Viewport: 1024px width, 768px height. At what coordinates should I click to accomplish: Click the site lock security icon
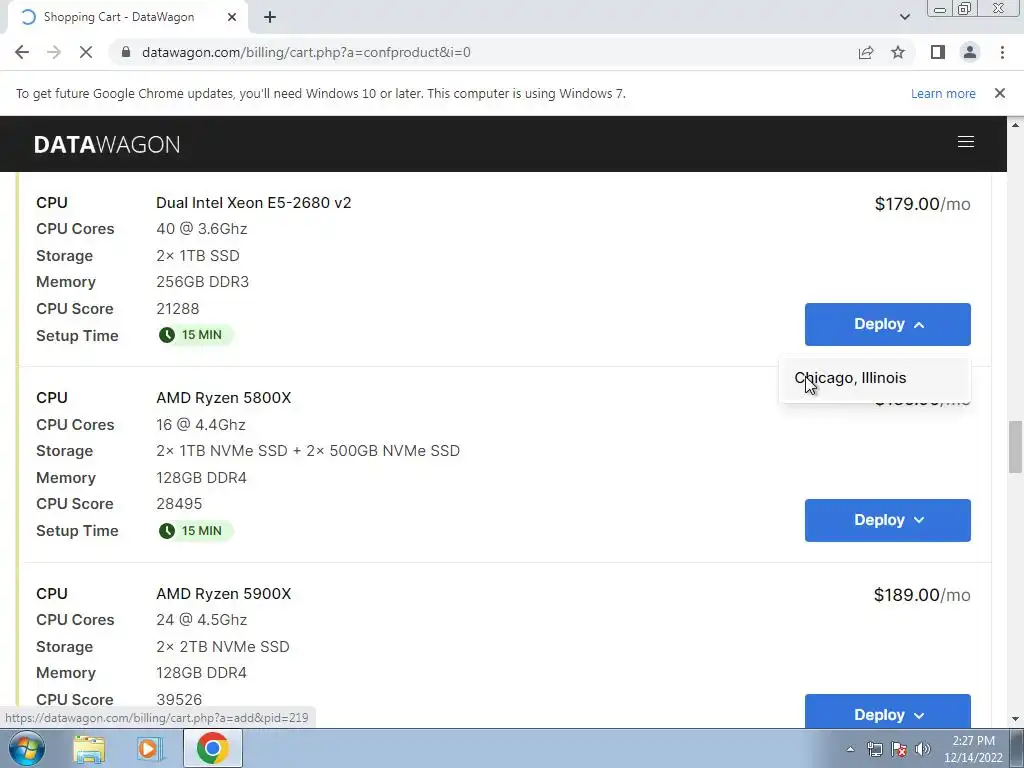[x=126, y=52]
